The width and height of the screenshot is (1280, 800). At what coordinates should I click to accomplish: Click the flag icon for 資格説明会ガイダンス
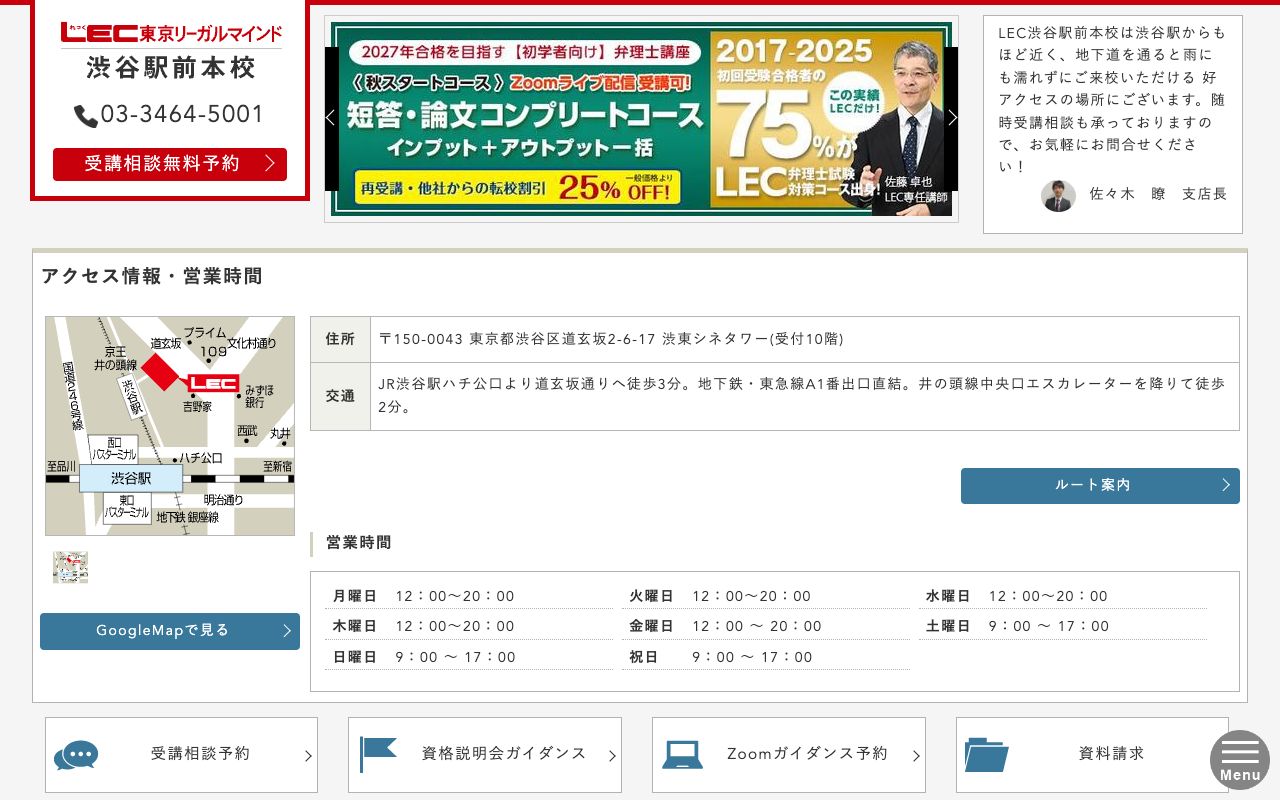coord(378,754)
